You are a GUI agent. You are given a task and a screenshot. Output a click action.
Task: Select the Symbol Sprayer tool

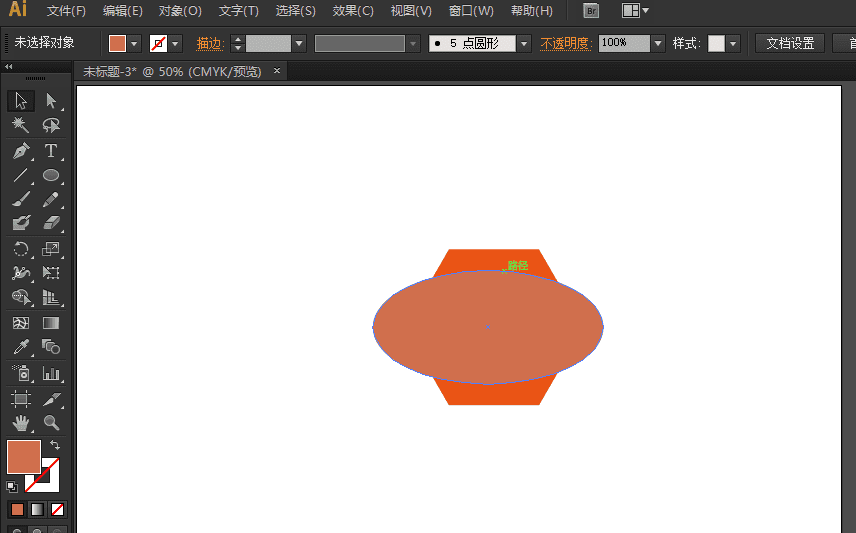pos(21,373)
